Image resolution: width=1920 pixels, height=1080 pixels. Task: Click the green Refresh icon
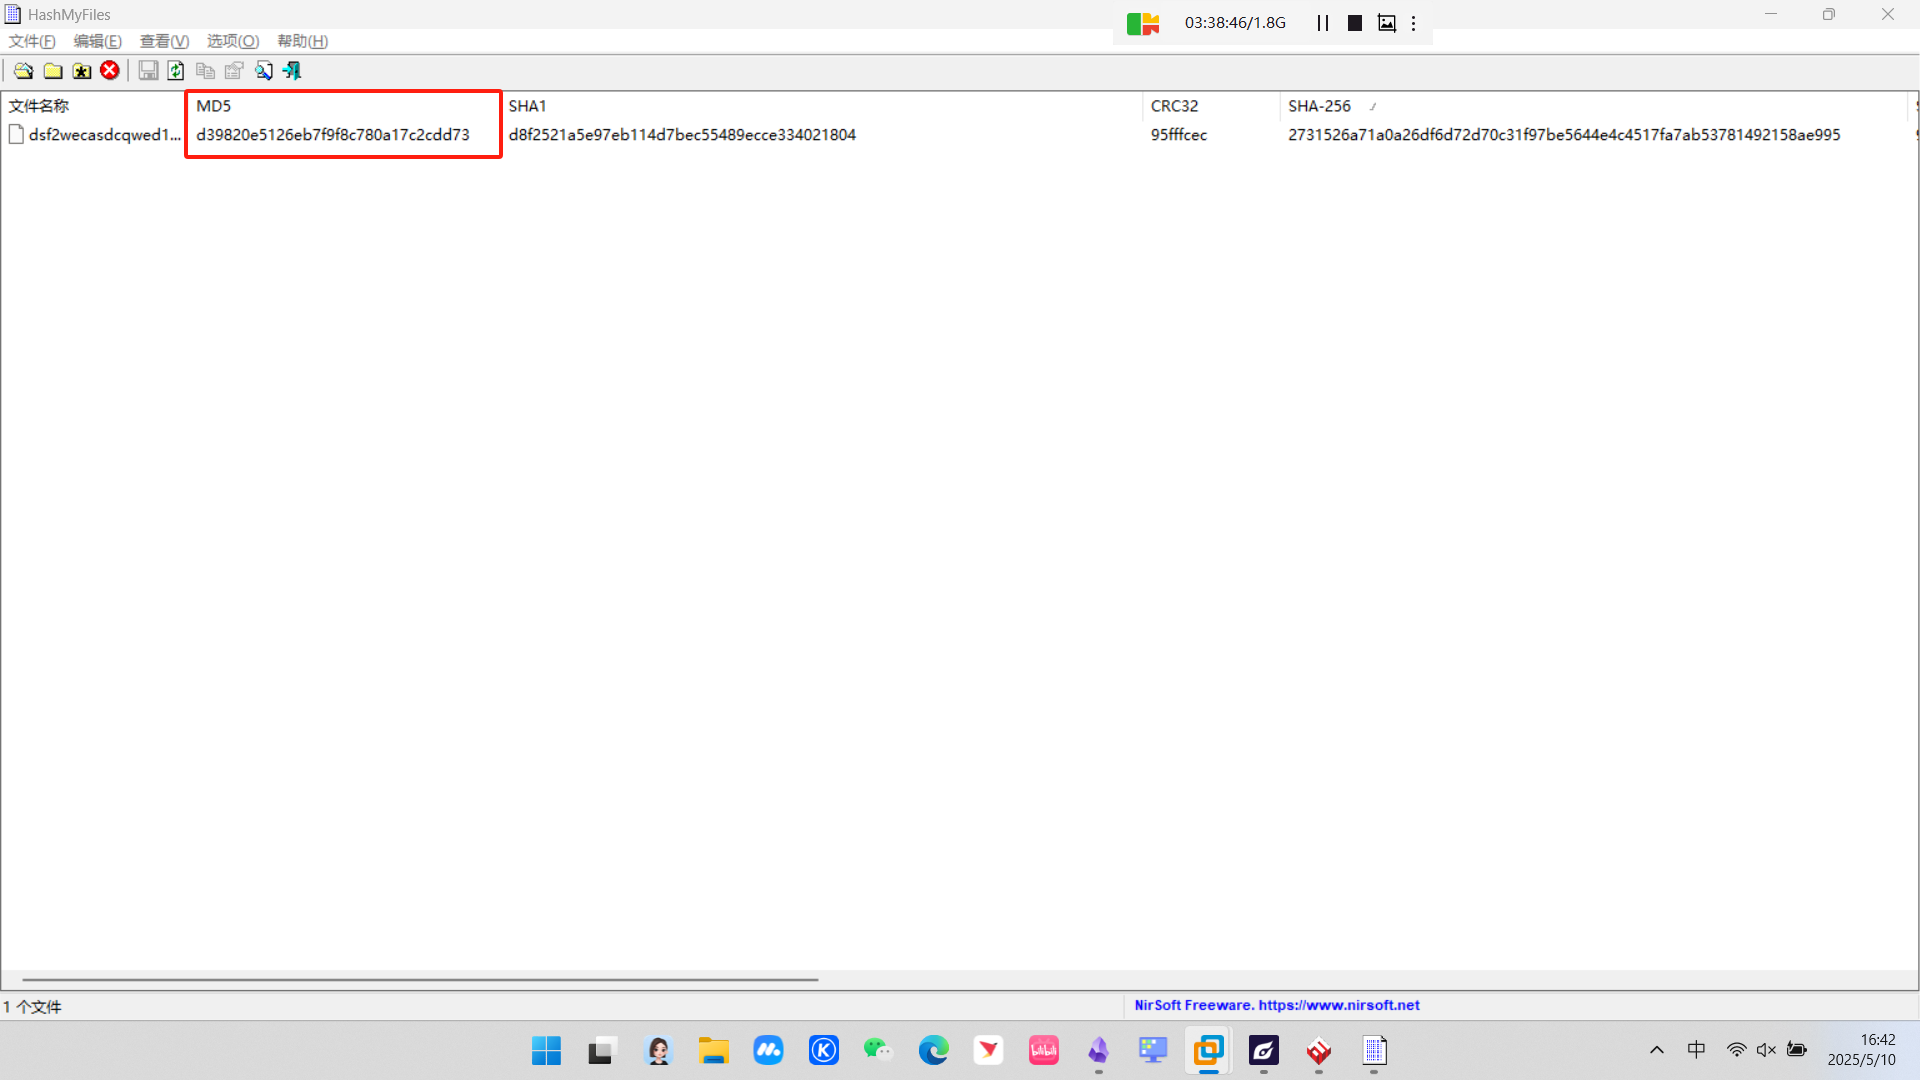click(176, 71)
